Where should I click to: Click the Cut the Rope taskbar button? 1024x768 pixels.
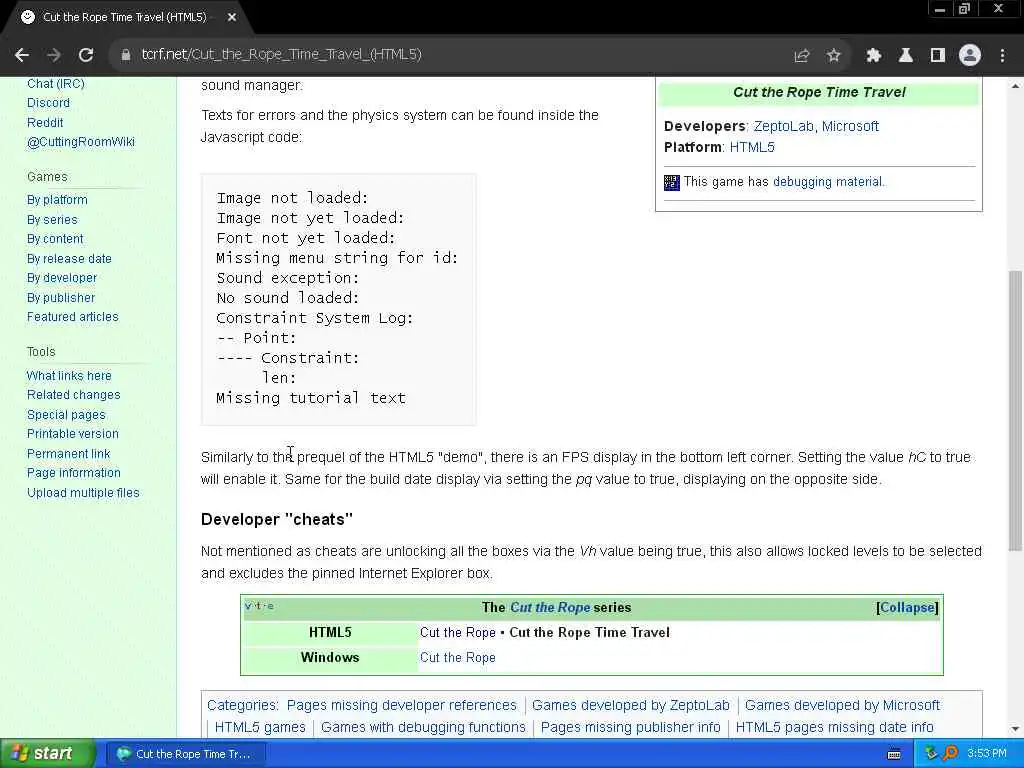[185, 754]
